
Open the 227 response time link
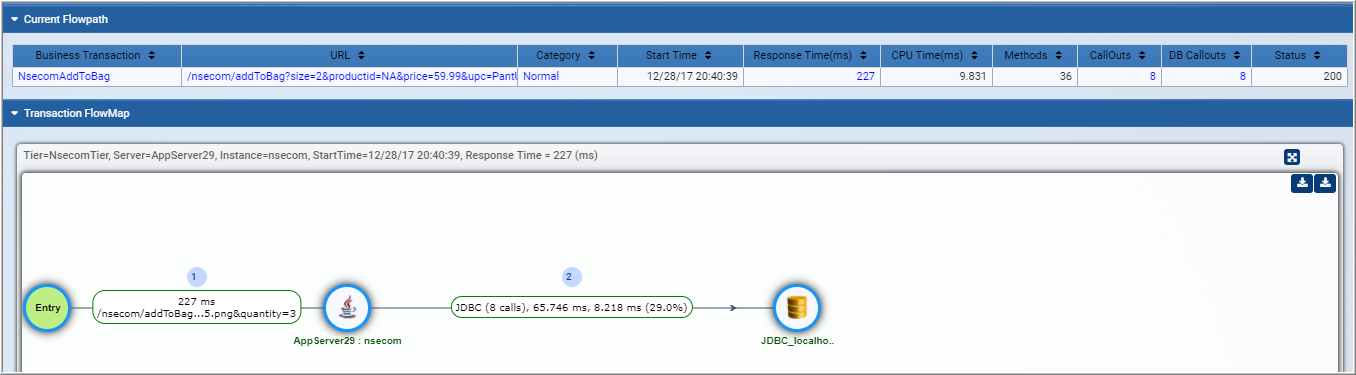pyautogui.click(x=865, y=76)
